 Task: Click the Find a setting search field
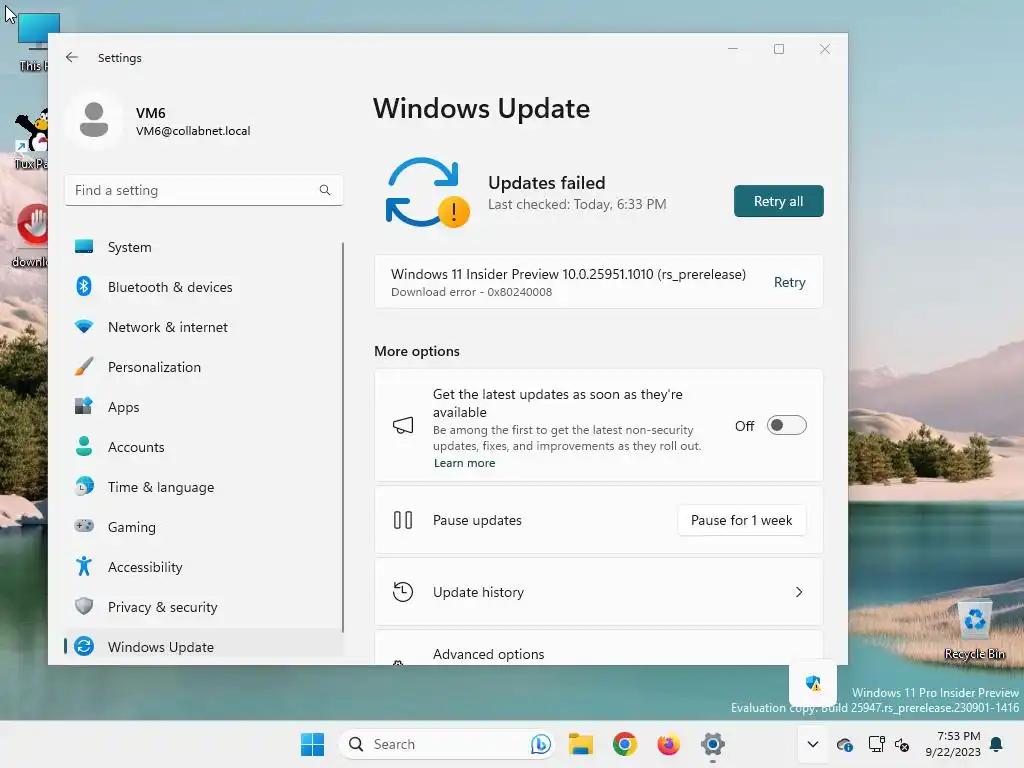(x=204, y=190)
